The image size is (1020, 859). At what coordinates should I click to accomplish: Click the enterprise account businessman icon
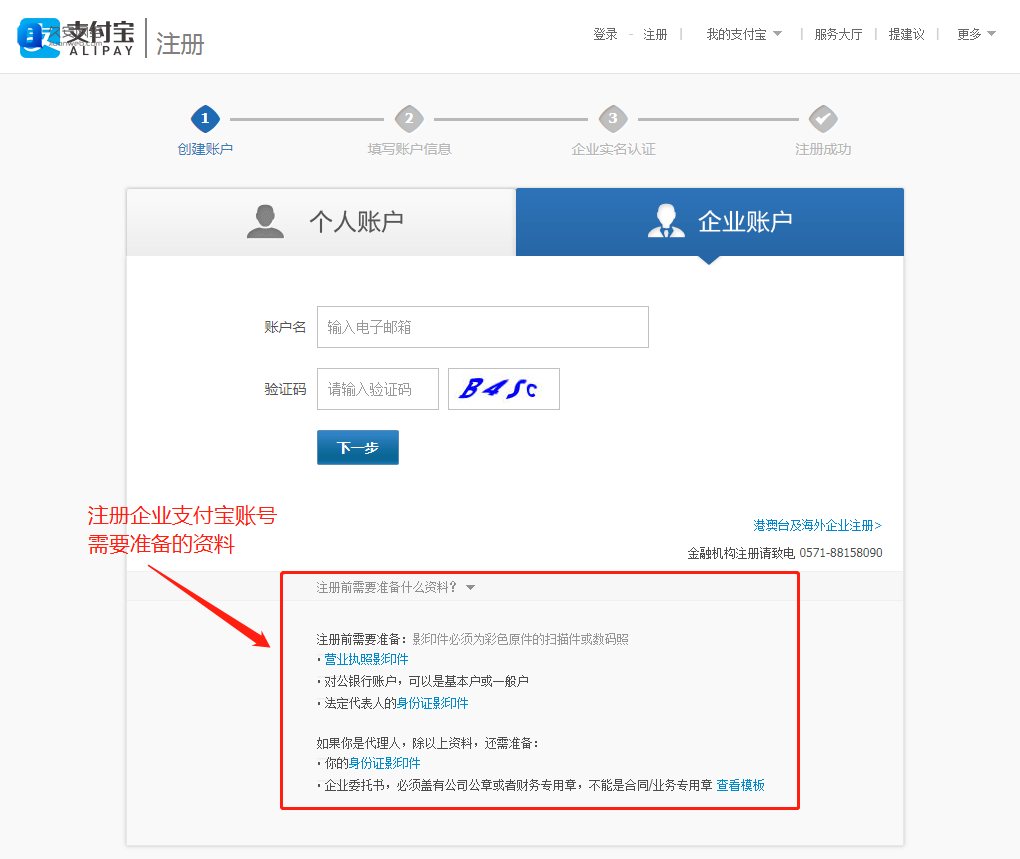[x=666, y=221]
